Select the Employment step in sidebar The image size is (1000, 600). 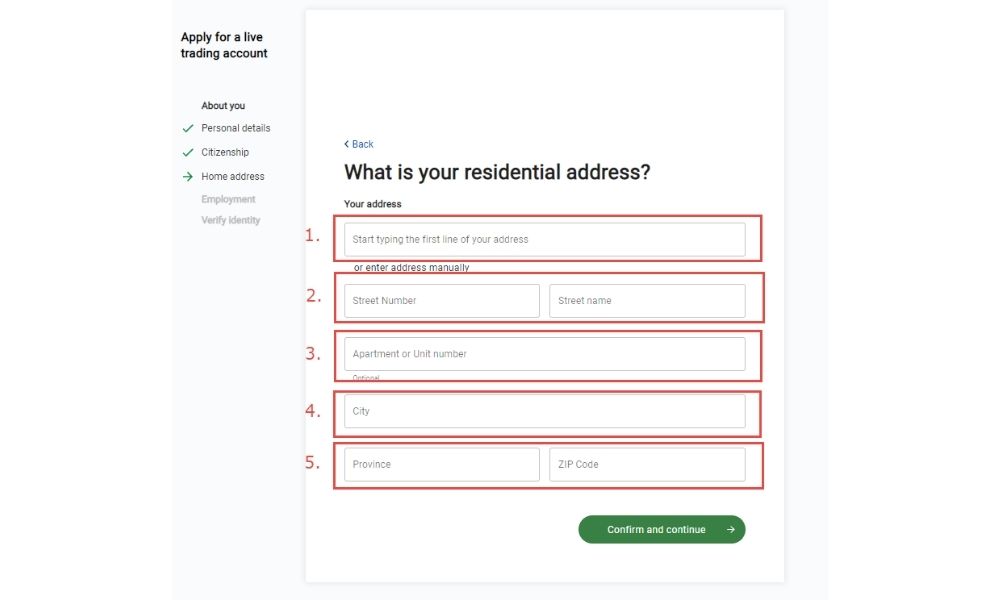pos(228,199)
